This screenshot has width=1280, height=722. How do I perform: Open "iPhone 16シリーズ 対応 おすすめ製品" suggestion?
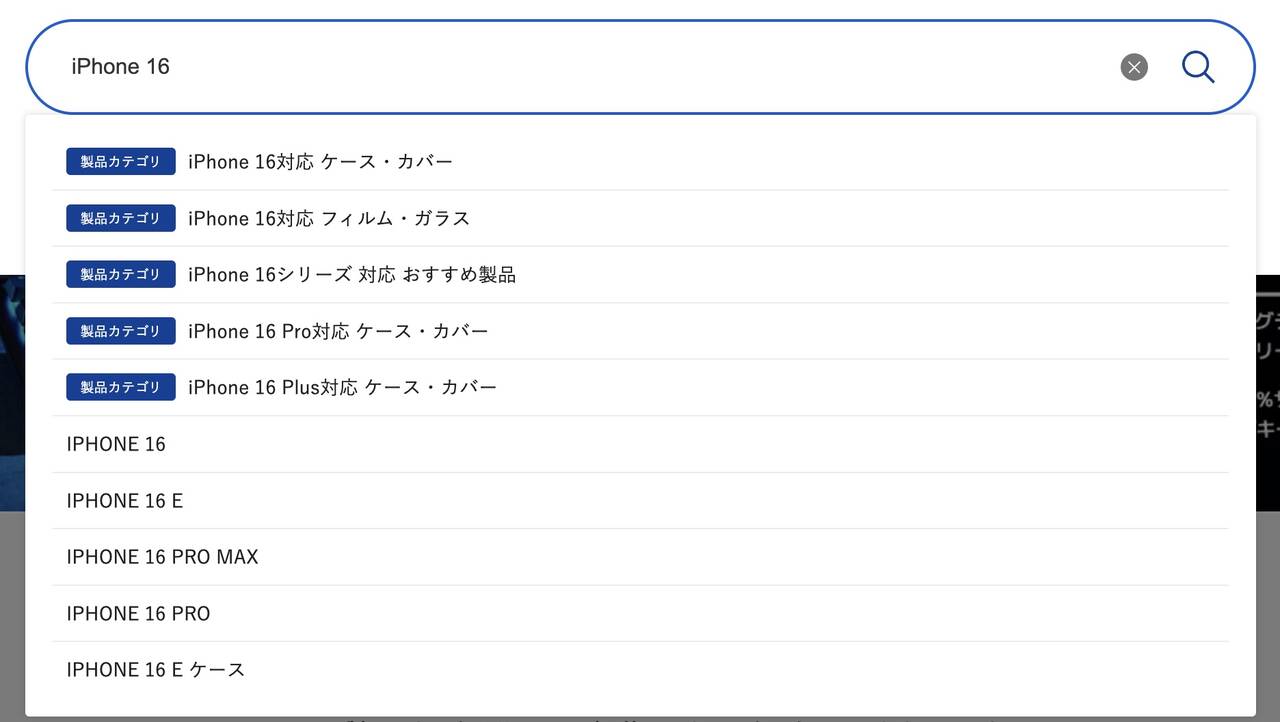[351, 275]
